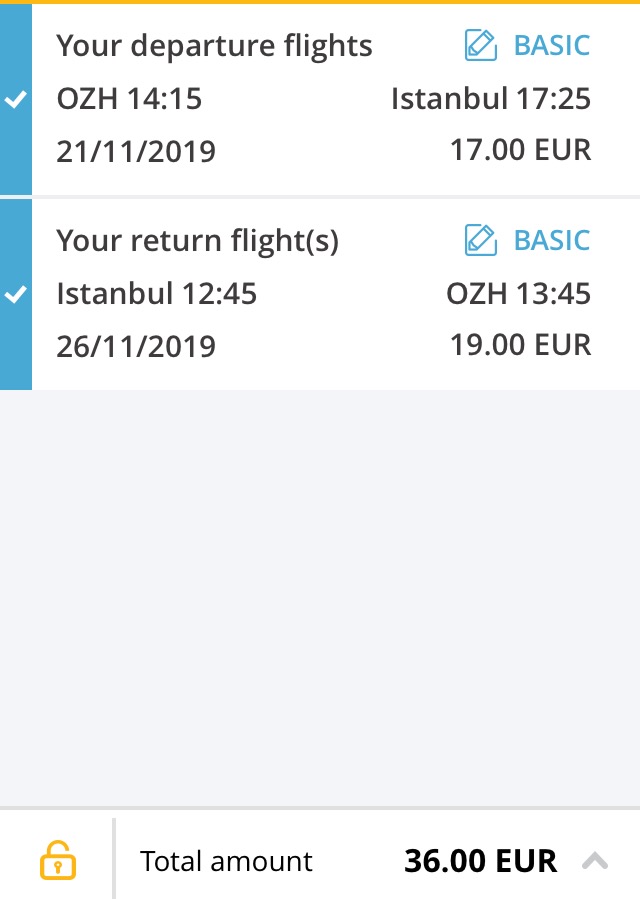Tap the 17.00 EUR departure price
The height and width of the screenshot is (899, 640).
[x=521, y=150]
